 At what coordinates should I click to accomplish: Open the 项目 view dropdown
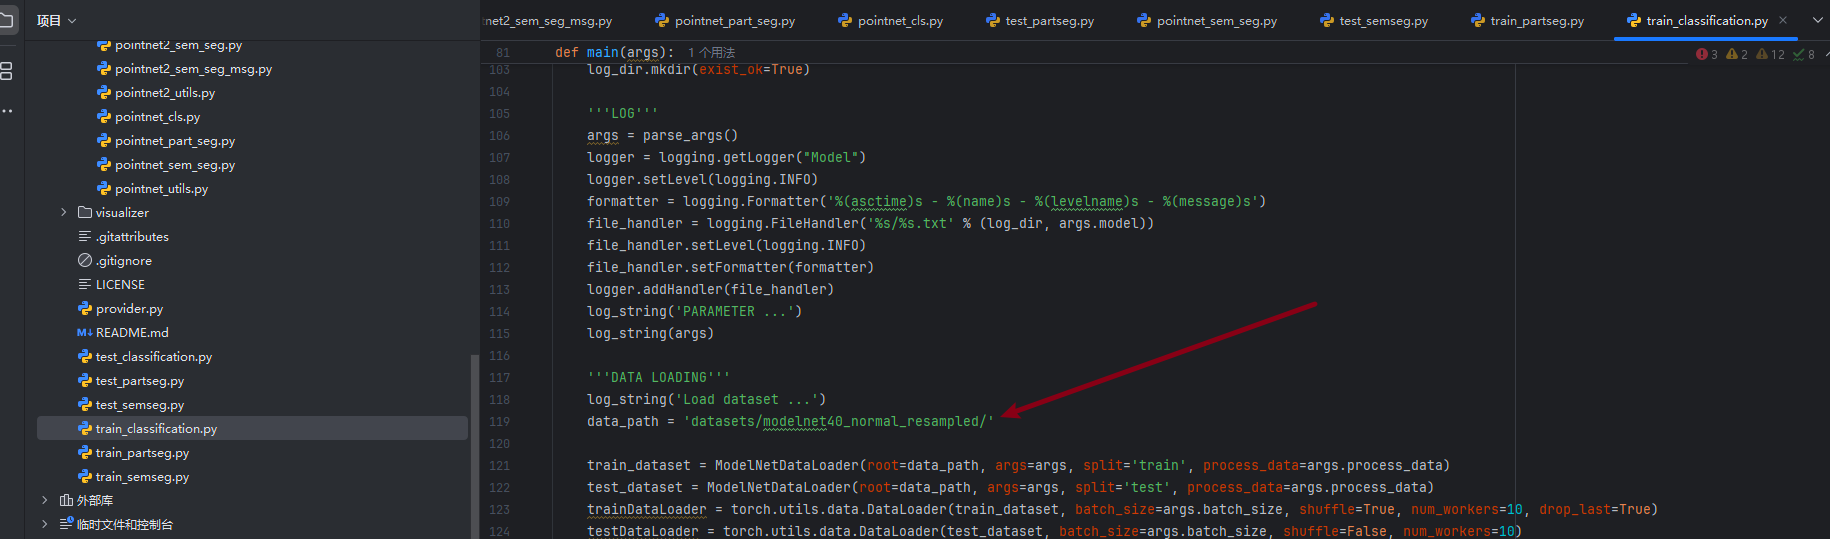coord(57,20)
